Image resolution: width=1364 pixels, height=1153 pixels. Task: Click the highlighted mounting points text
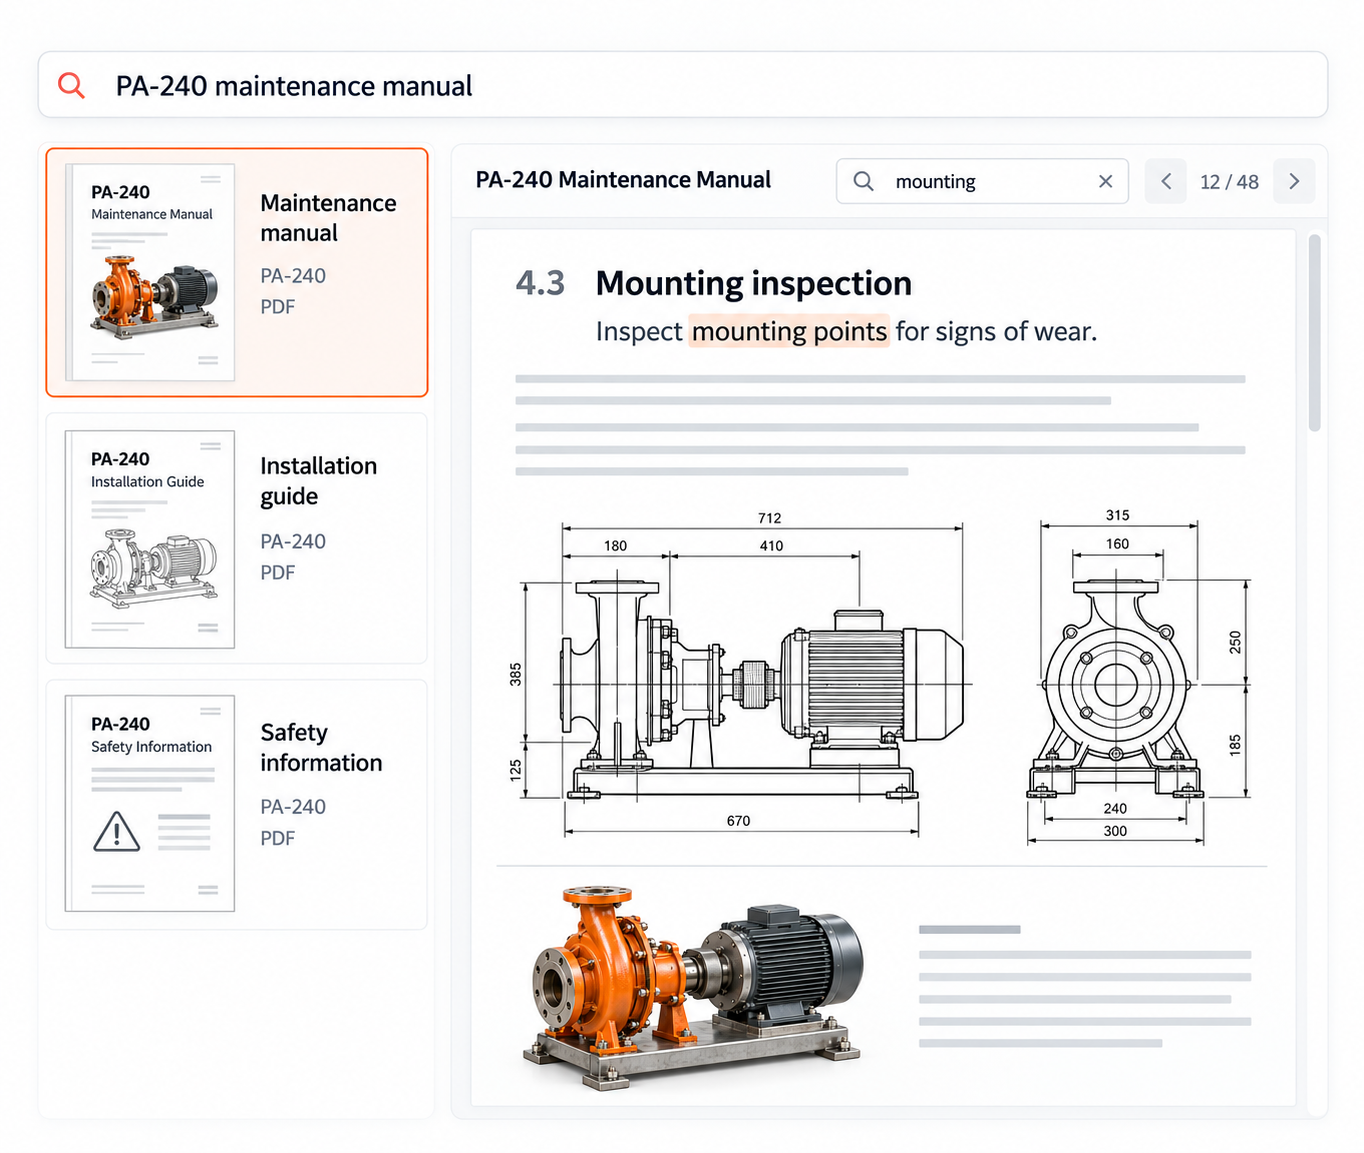point(789,331)
